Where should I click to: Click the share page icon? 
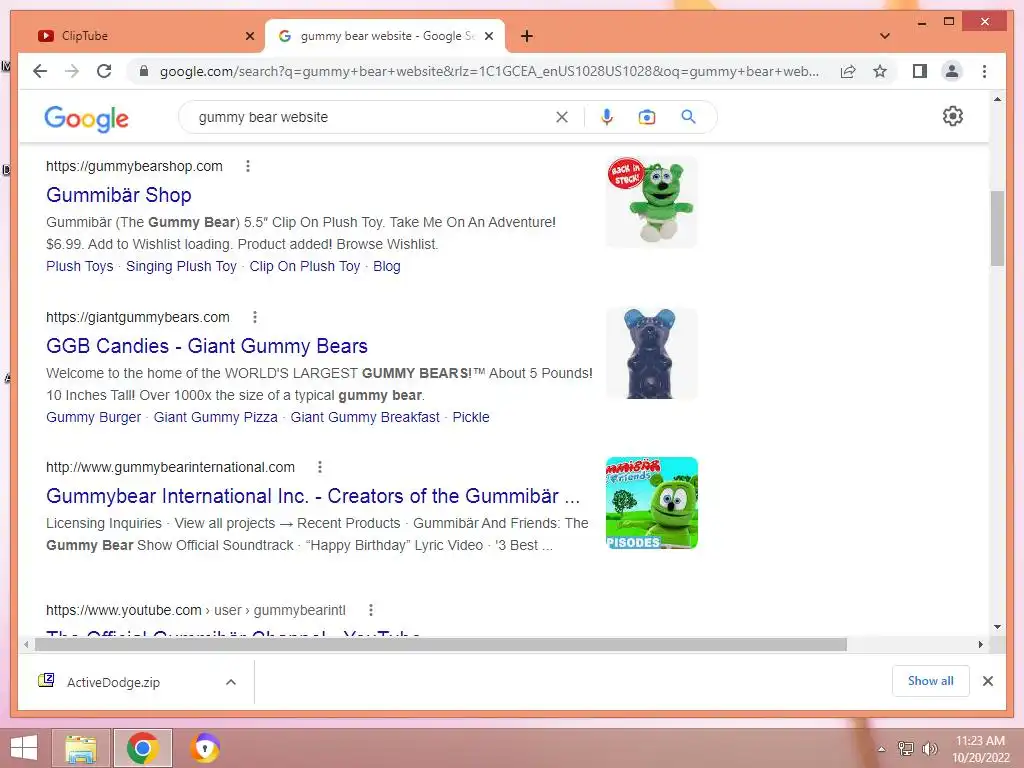tap(848, 71)
